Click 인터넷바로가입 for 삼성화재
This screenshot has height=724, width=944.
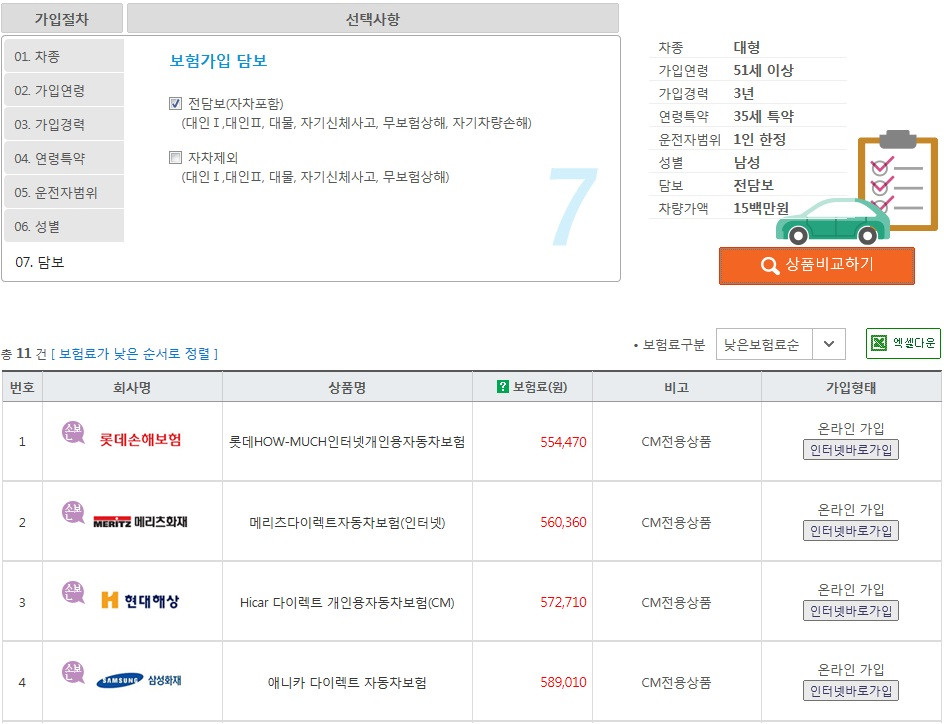(851, 691)
